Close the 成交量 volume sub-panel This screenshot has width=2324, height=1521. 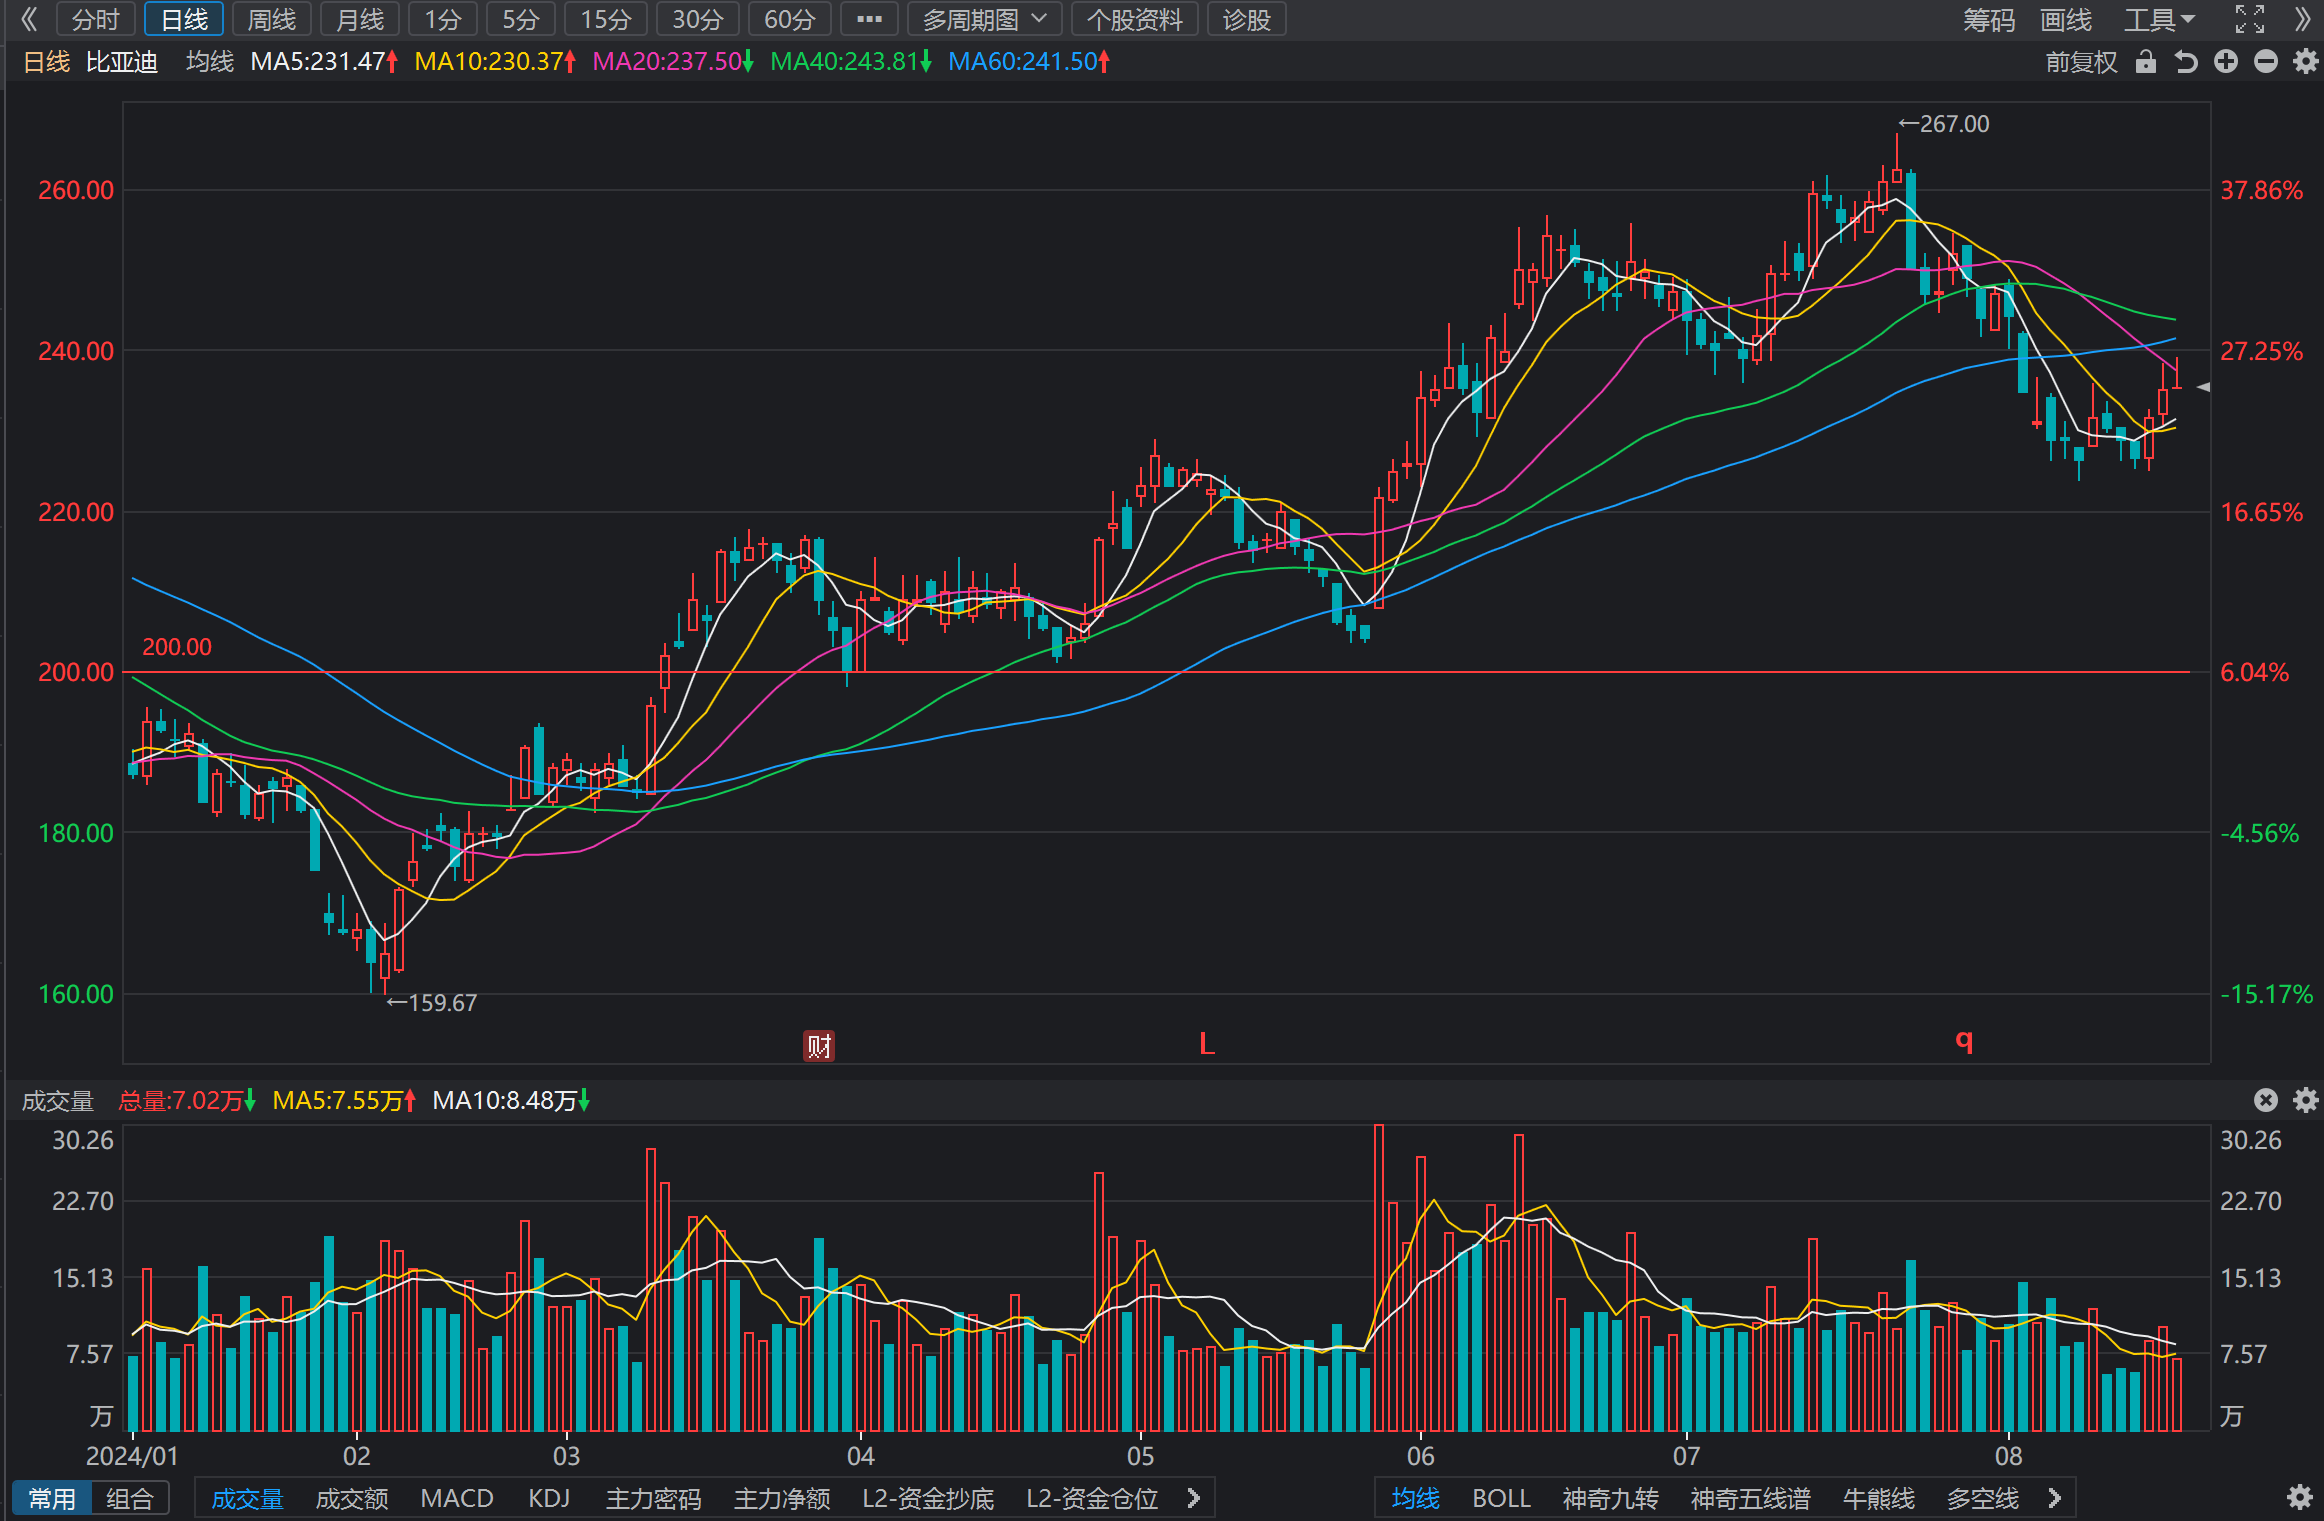click(2266, 1100)
